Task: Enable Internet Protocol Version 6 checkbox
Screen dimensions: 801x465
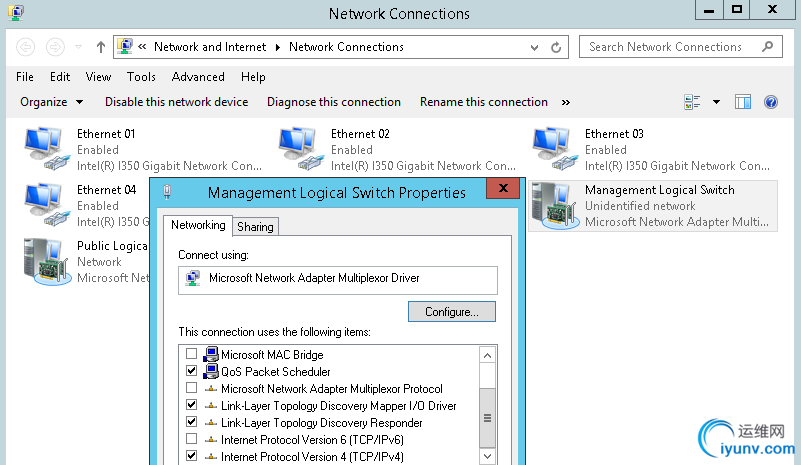Action: pos(192,438)
